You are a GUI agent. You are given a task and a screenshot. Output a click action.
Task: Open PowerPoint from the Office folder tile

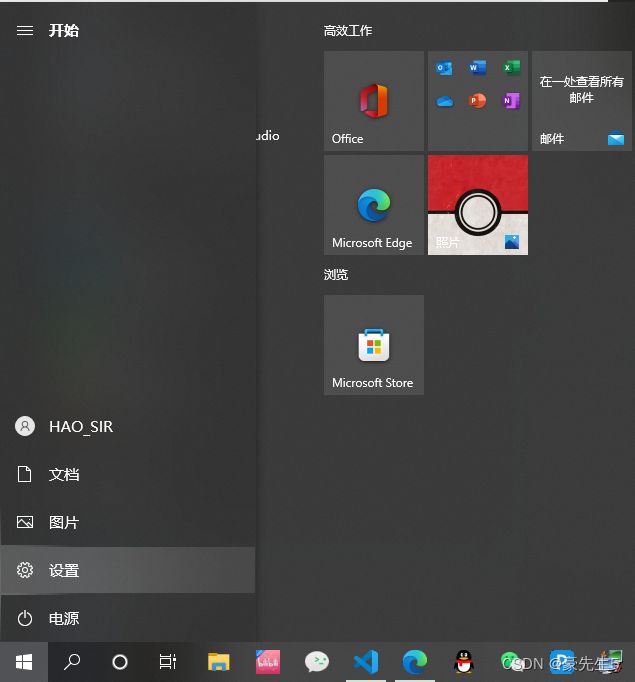click(x=478, y=101)
